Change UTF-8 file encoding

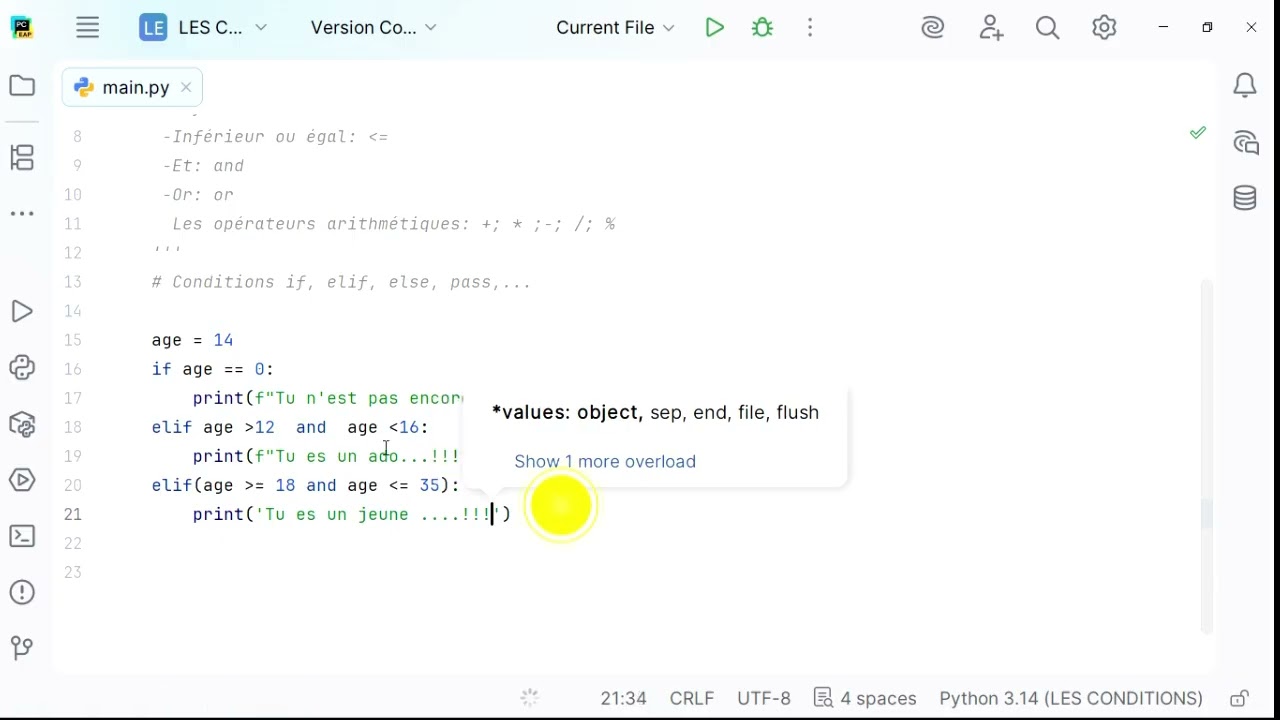coord(764,698)
